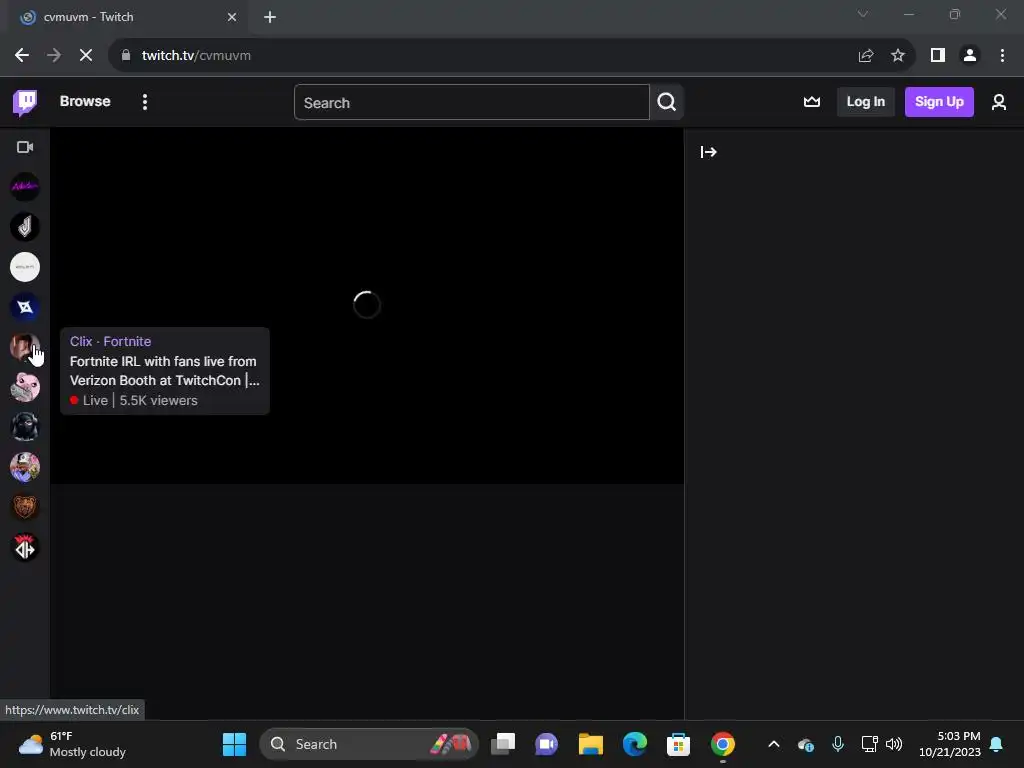This screenshot has height=768, width=1024.
Task: Click the browser forward arrow
Action: tap(54, 56)
